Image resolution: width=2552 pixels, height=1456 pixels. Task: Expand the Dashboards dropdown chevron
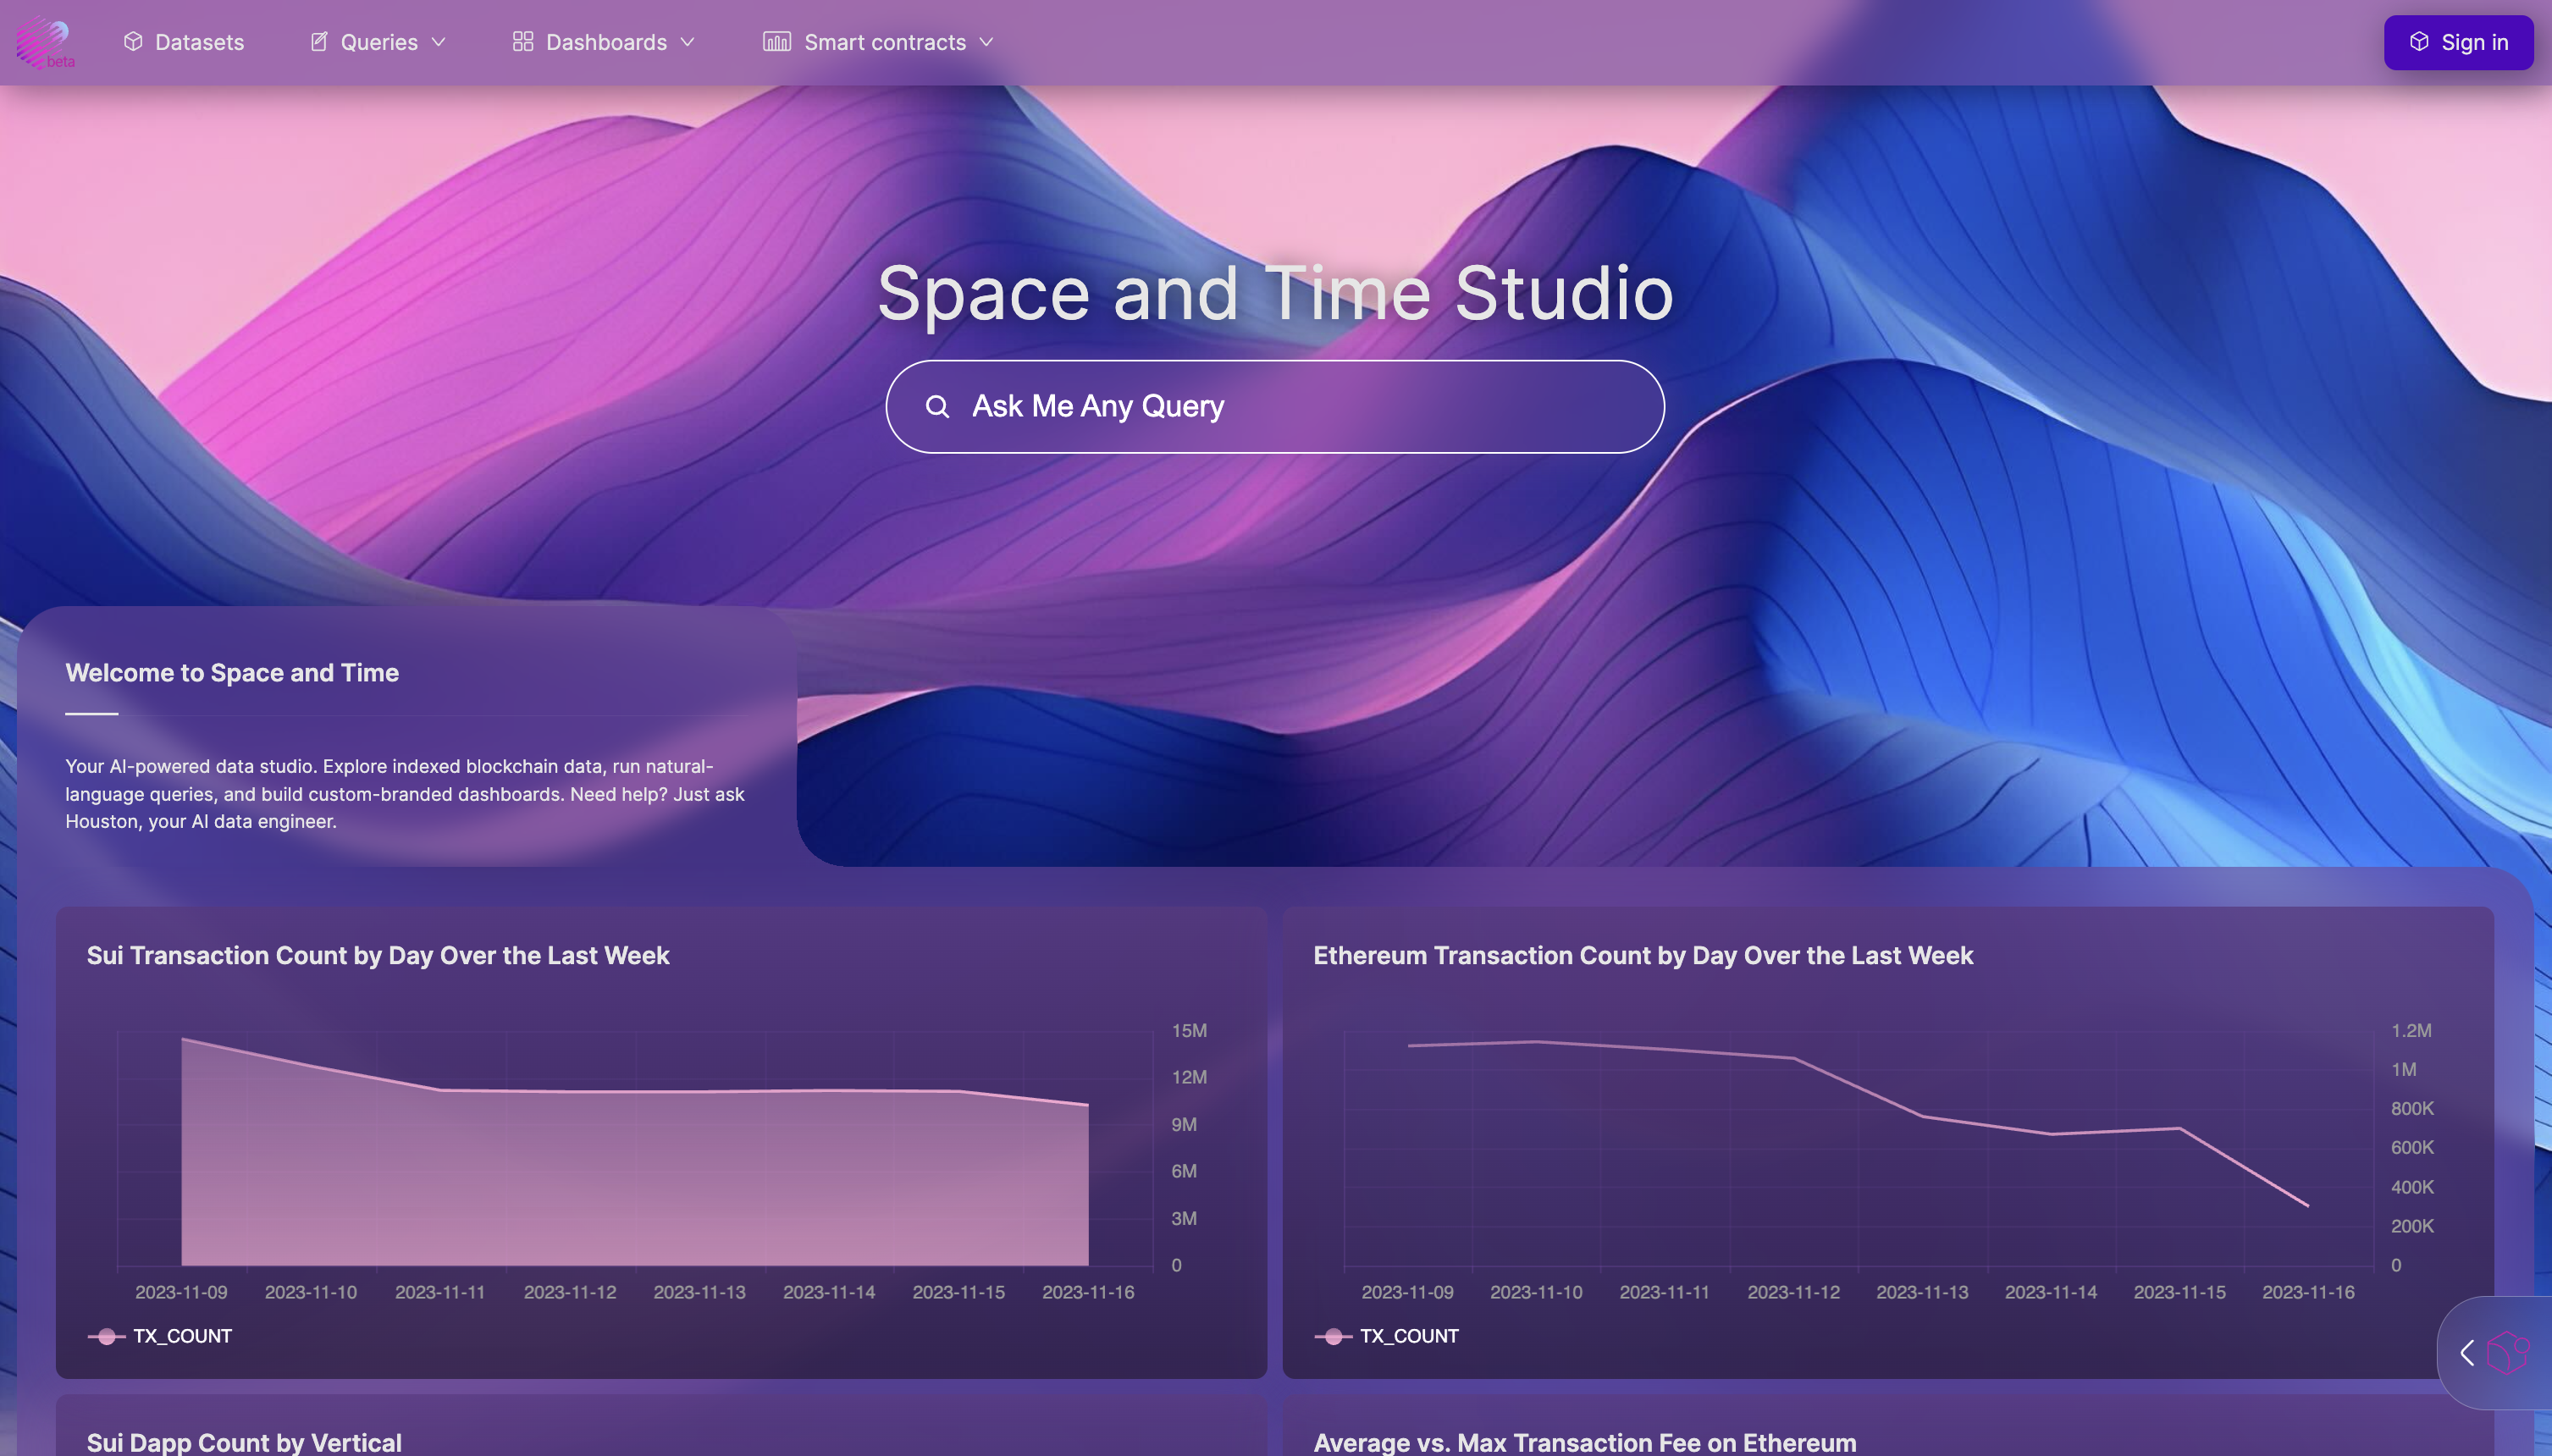point(687,42)
